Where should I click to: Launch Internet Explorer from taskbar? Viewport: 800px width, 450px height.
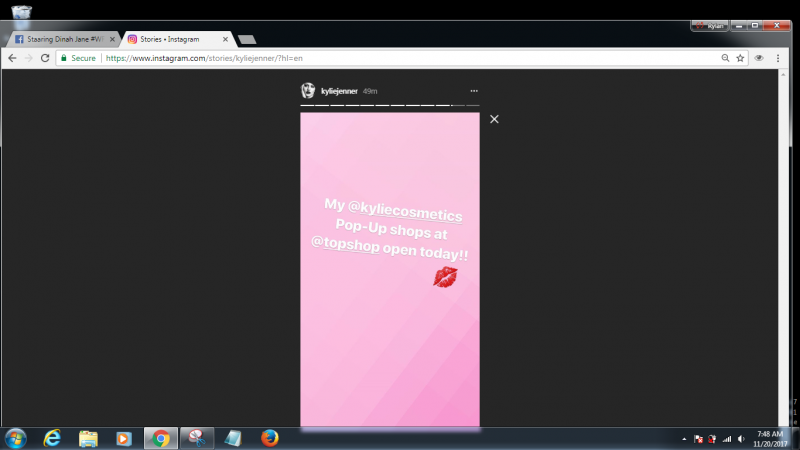tap(52, 438)
